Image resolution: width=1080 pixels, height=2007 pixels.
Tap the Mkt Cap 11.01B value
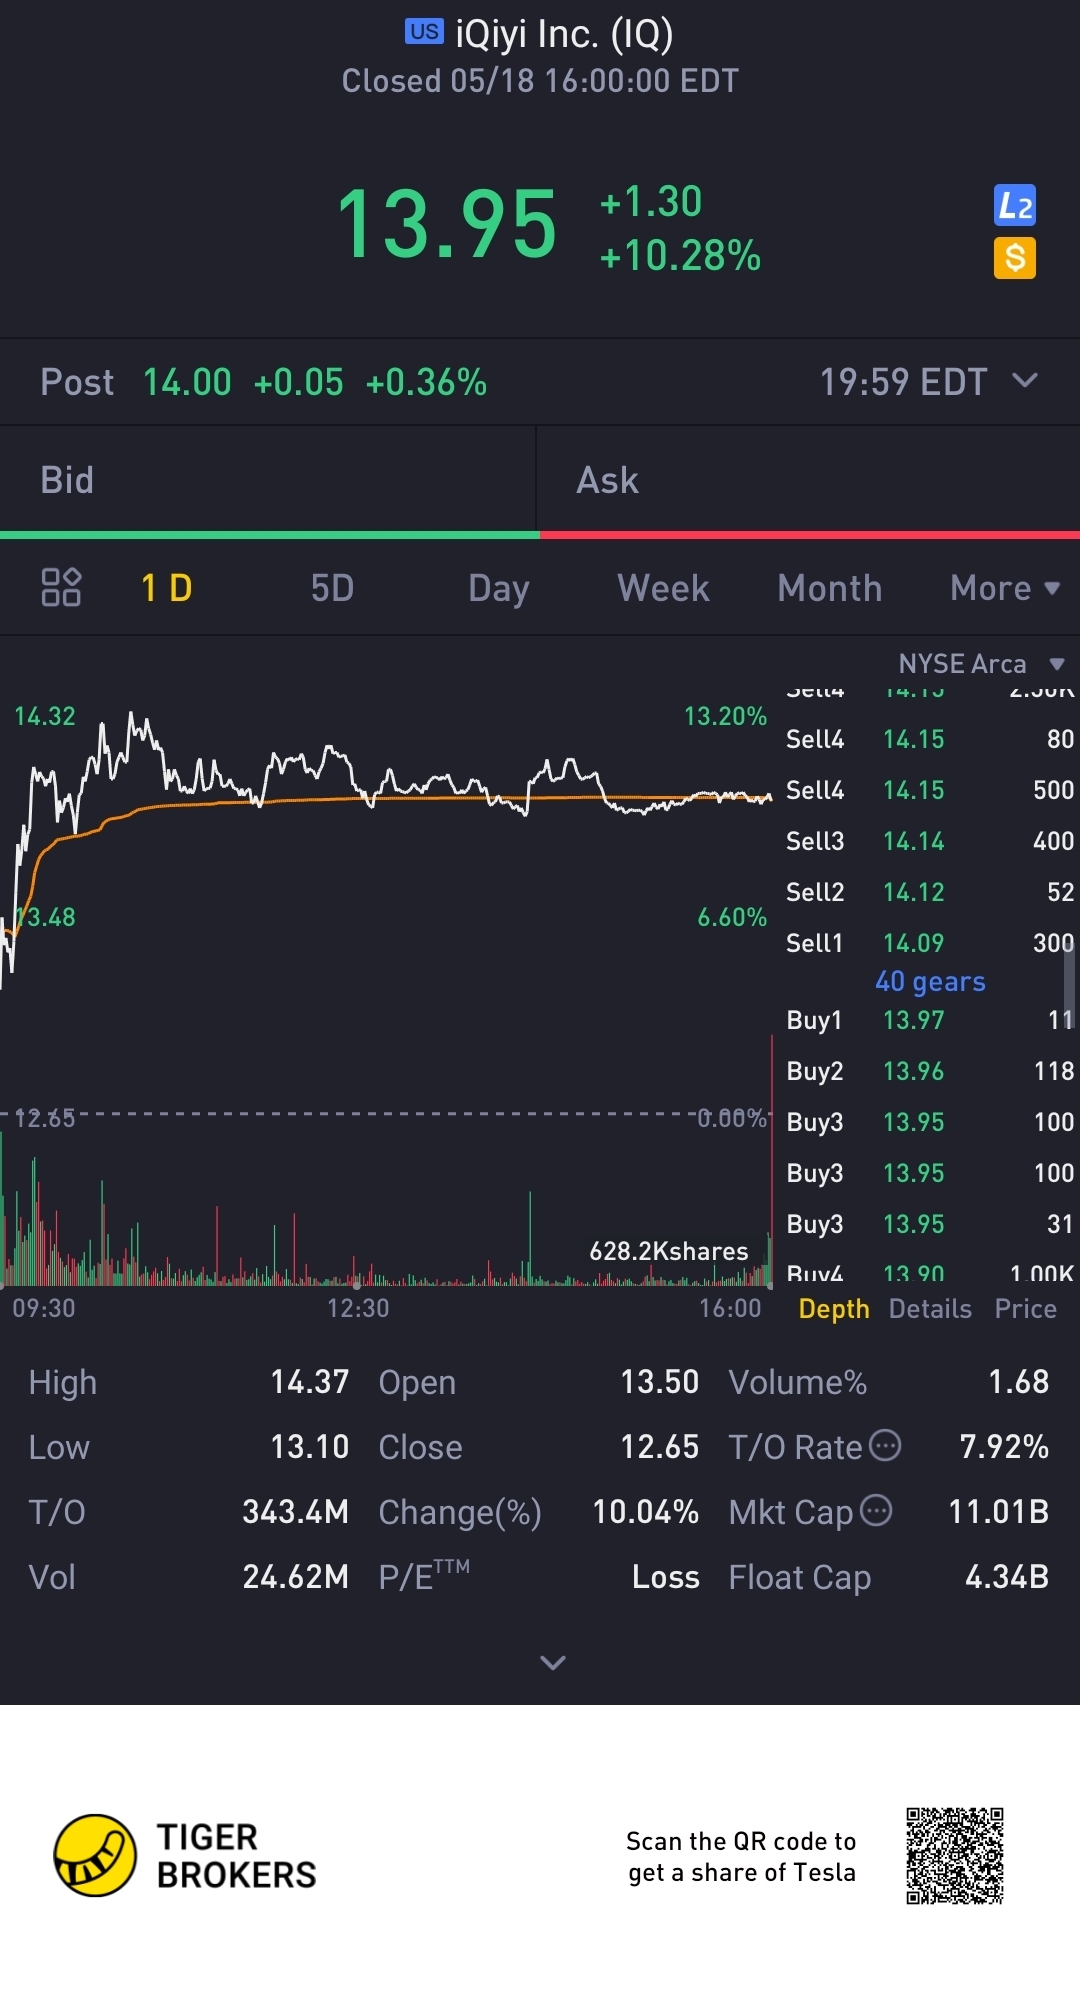(x=998, y=1512)
